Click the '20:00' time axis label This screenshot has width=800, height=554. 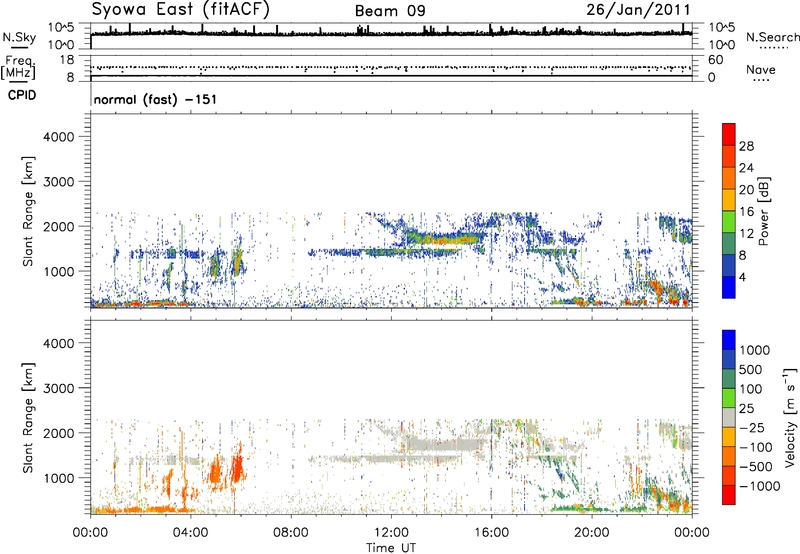pos(591,533)
